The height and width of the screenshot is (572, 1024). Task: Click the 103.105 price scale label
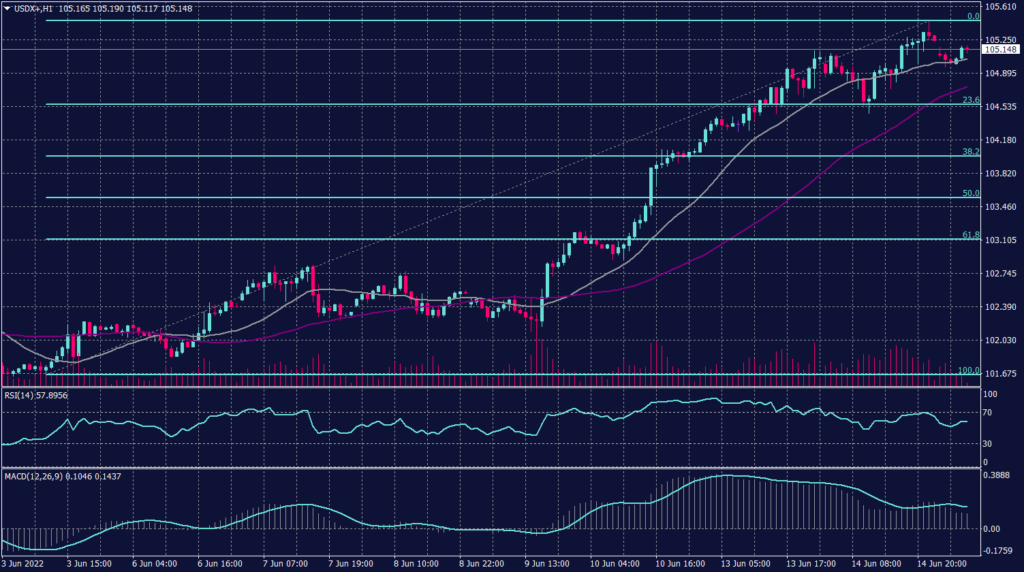pyautogui.click(x=1000, y=240)
